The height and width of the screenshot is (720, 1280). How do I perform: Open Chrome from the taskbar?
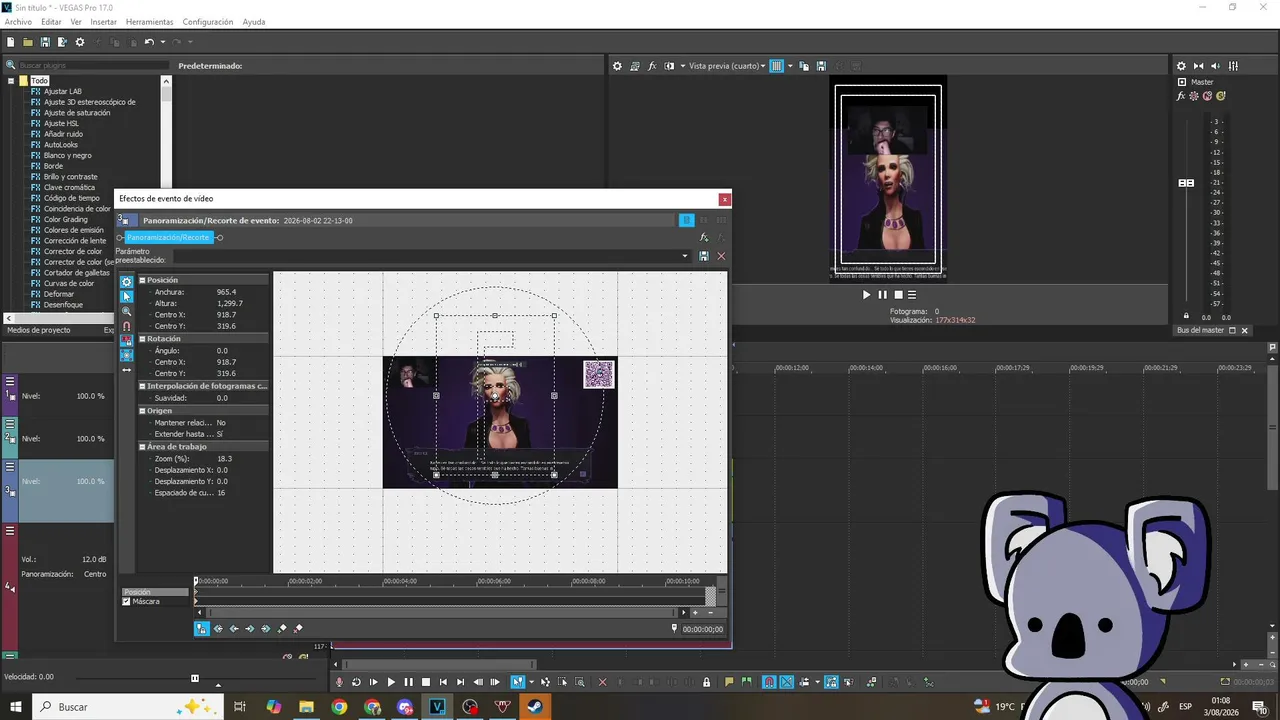pos(339,707)
